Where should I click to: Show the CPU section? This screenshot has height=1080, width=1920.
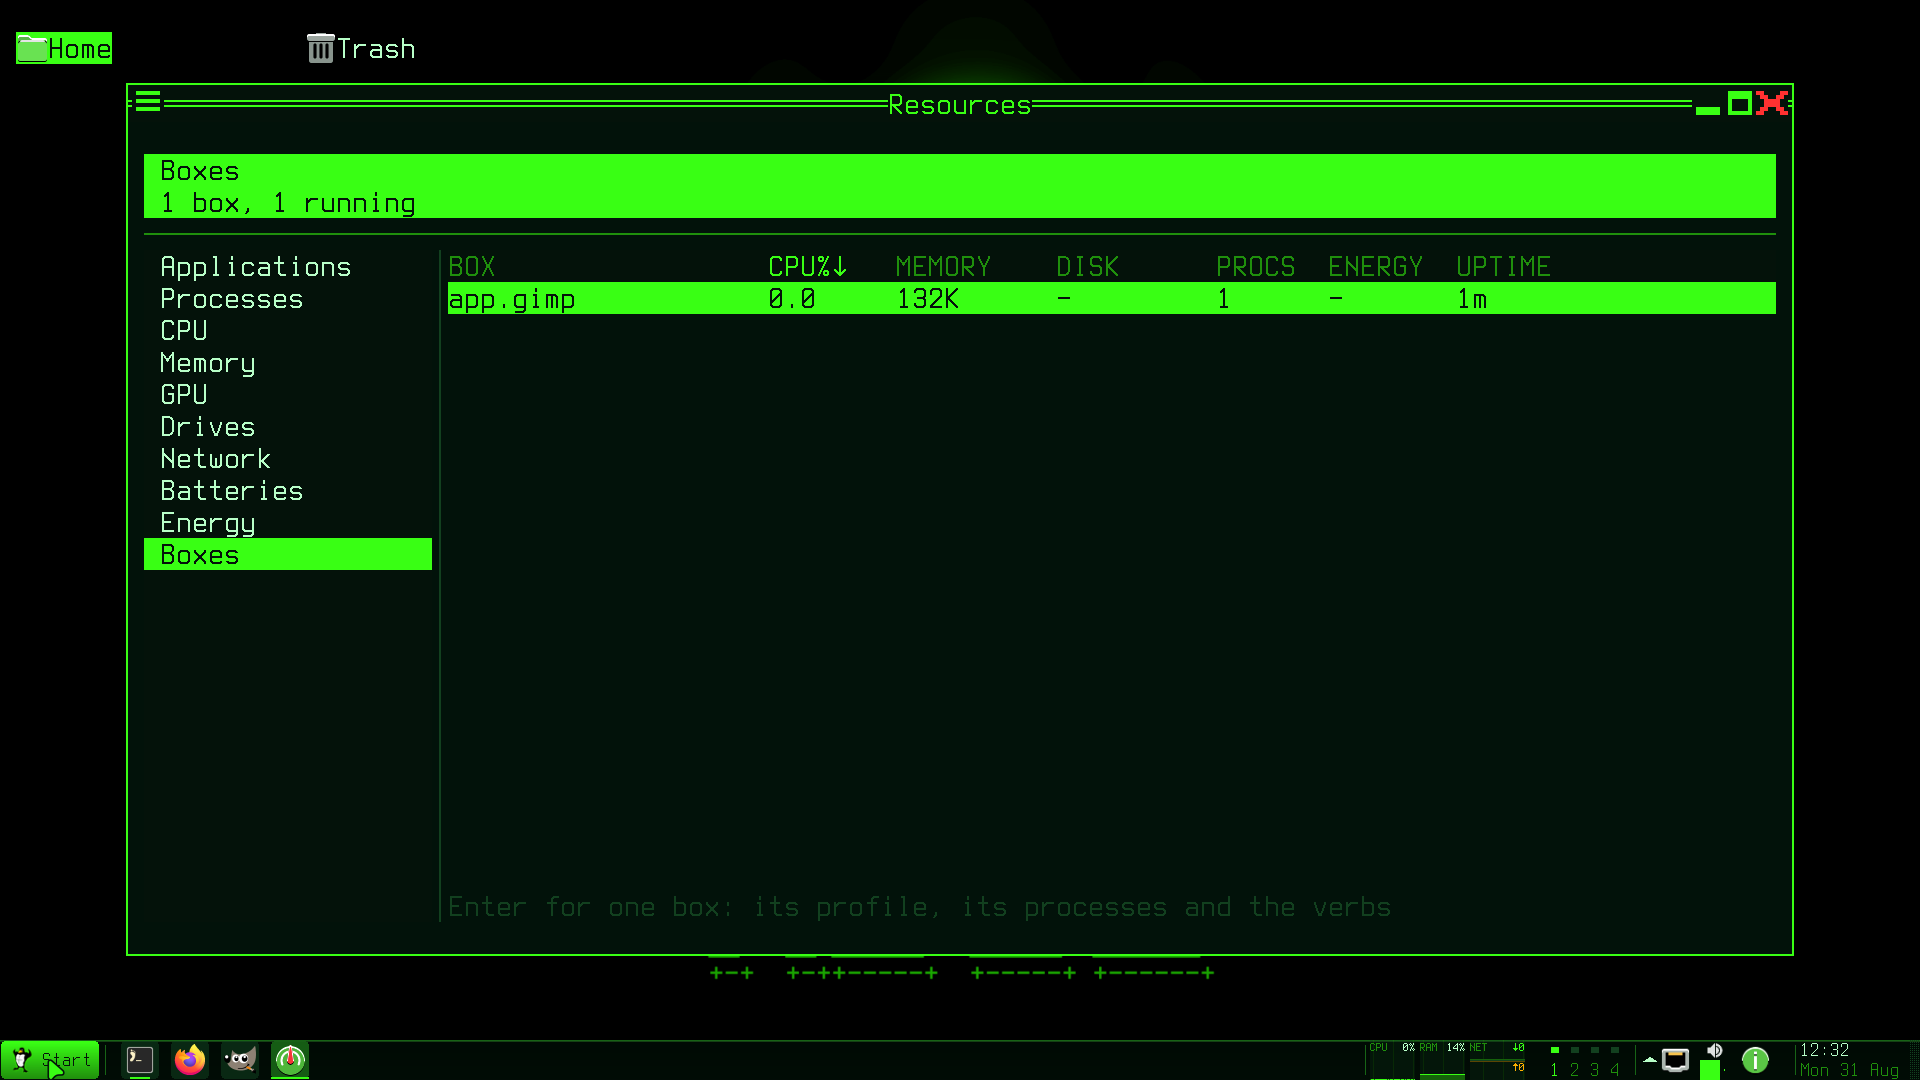[288, 331]
